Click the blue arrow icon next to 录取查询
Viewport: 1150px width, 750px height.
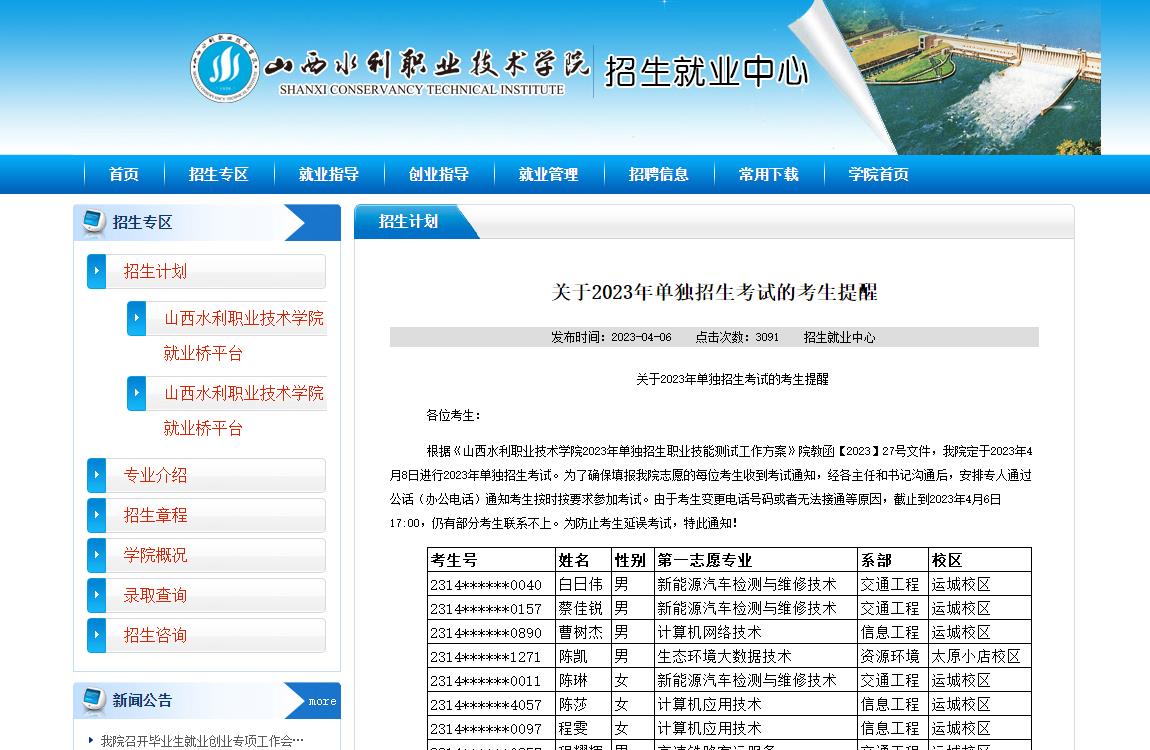96,595
